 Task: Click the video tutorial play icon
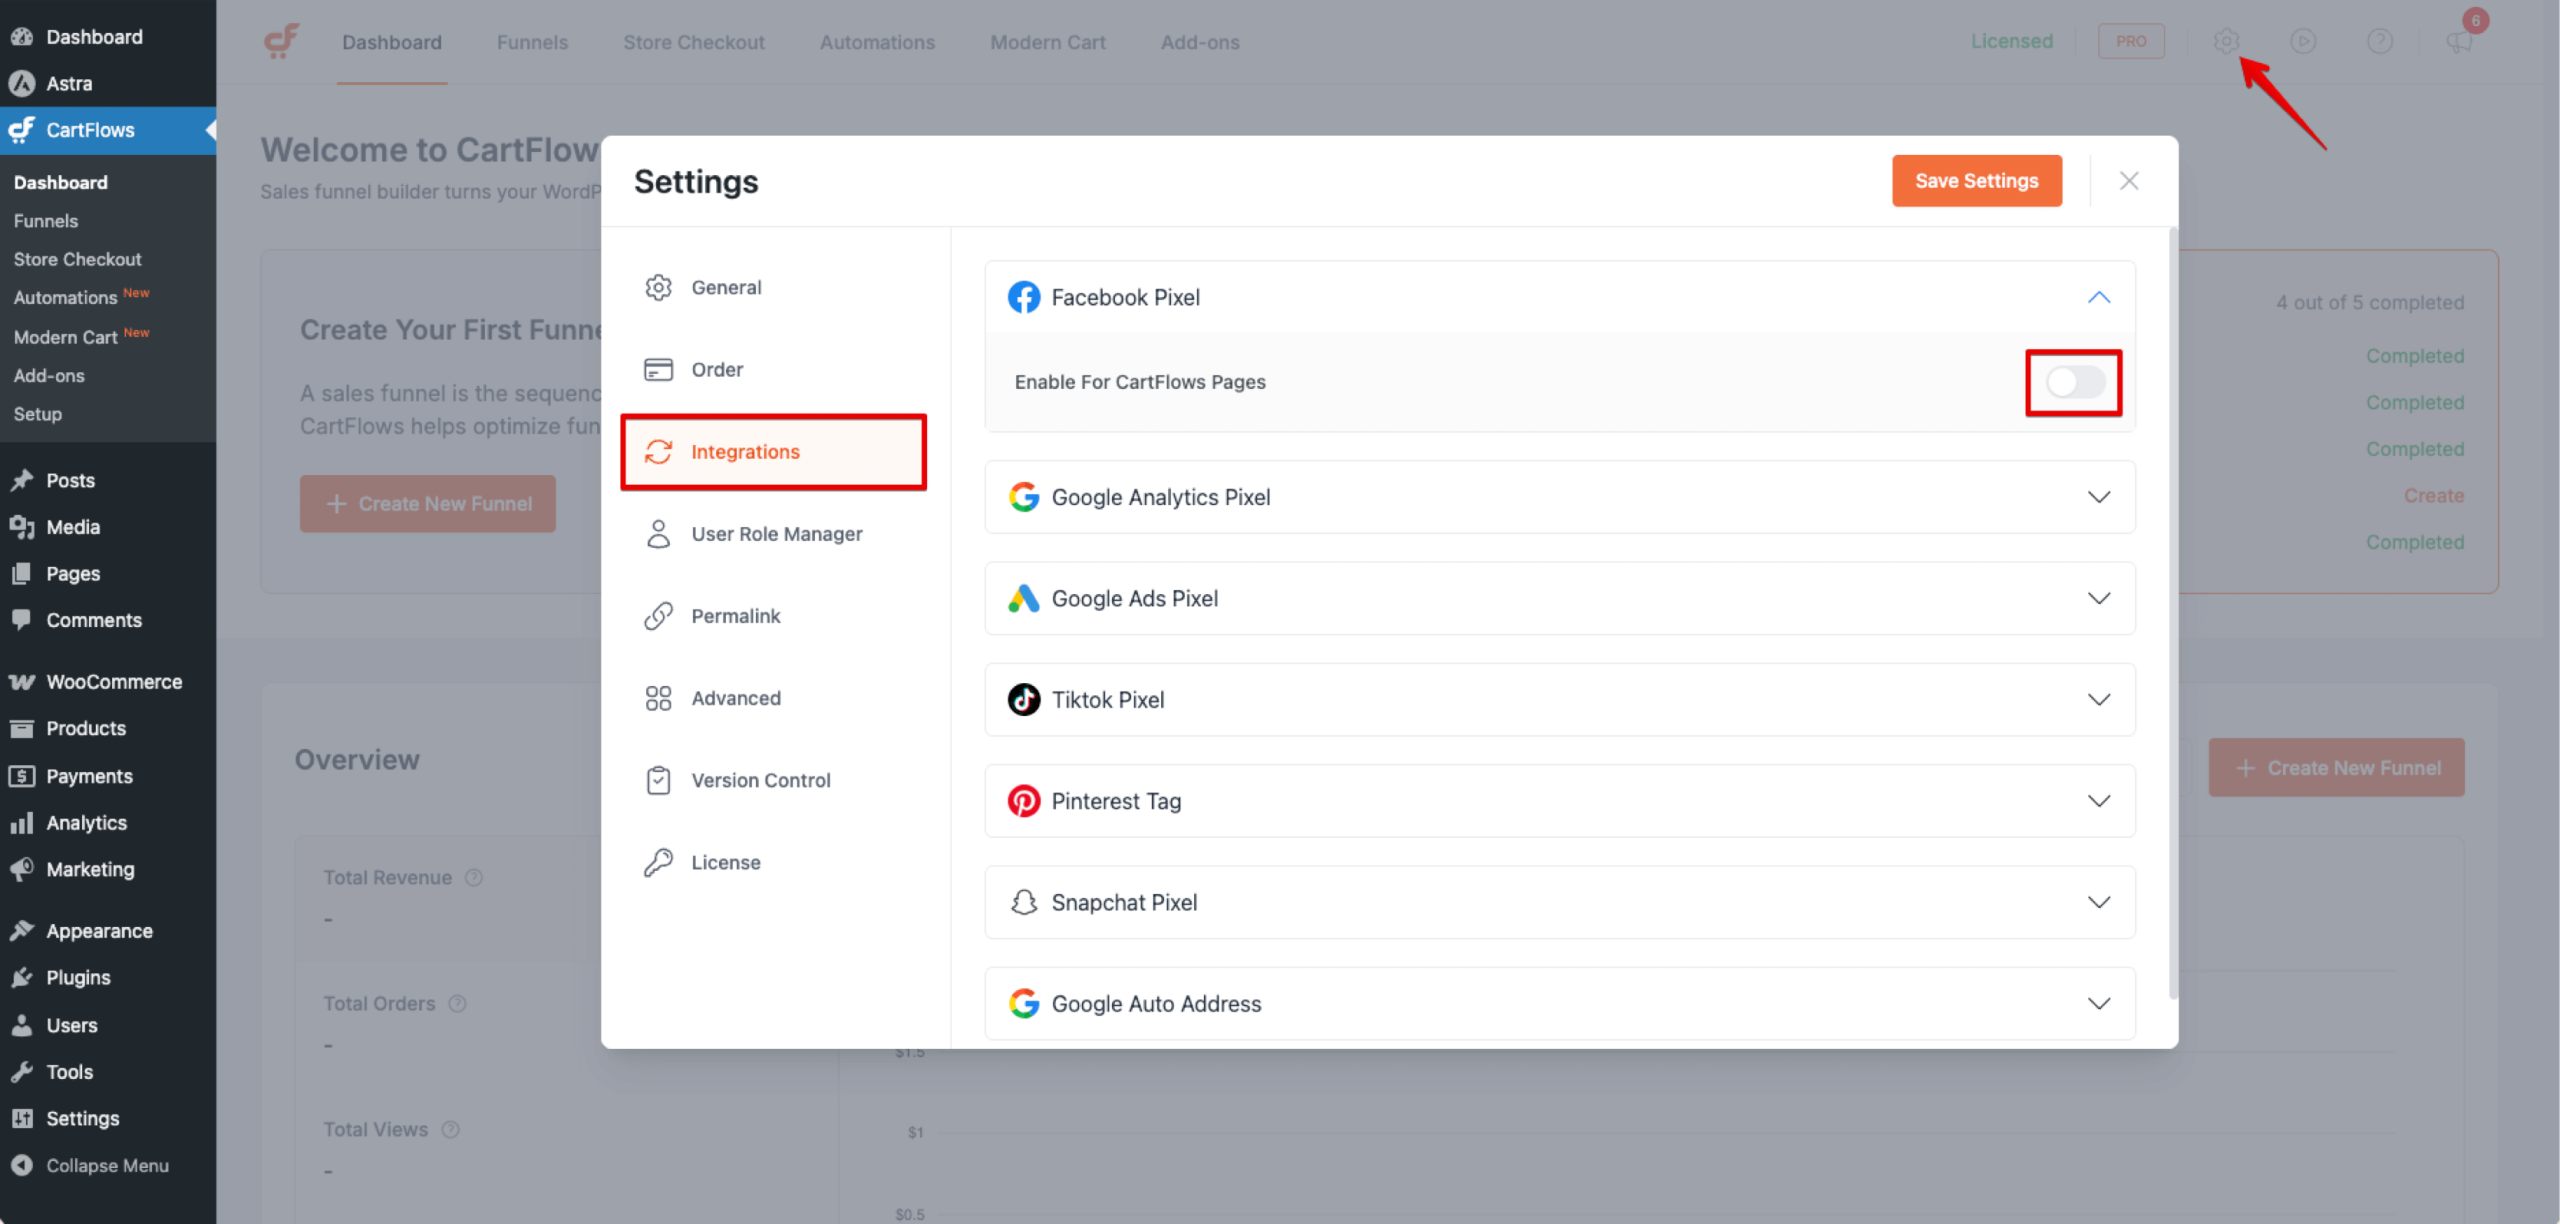(2303, 41)
